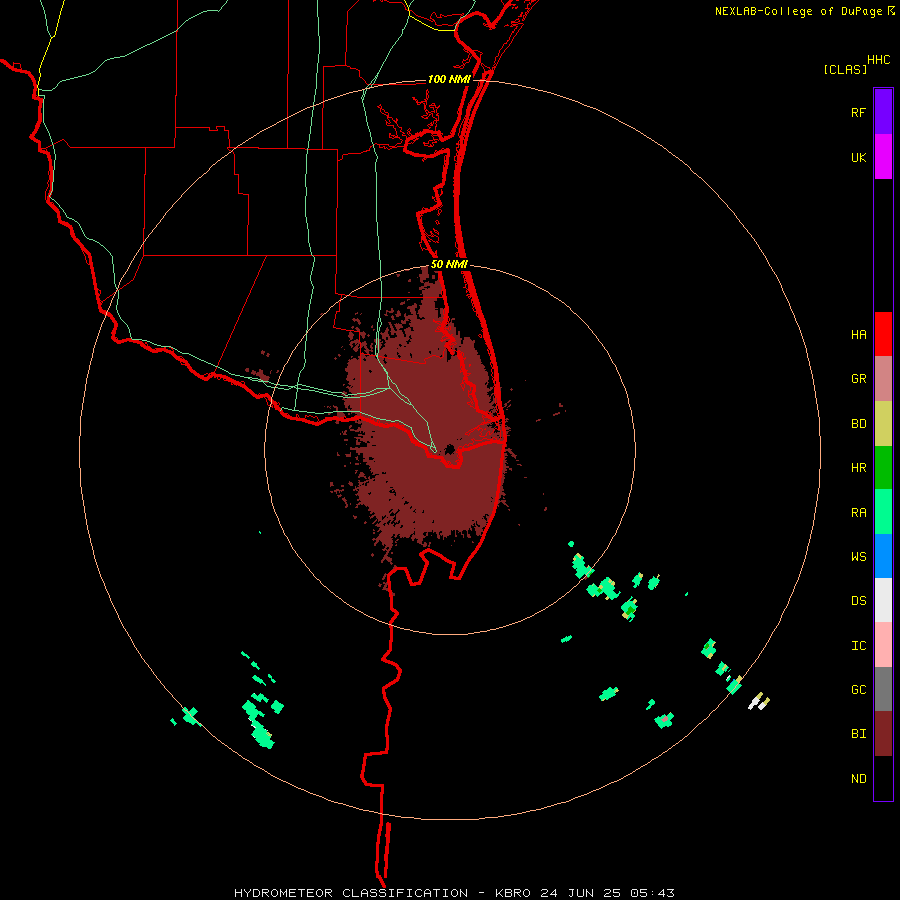This screenshot has width=900, height=900.
Task: Pick the HR dark green legend swatch
Action: pyautogui.click(x=883, y=468)
